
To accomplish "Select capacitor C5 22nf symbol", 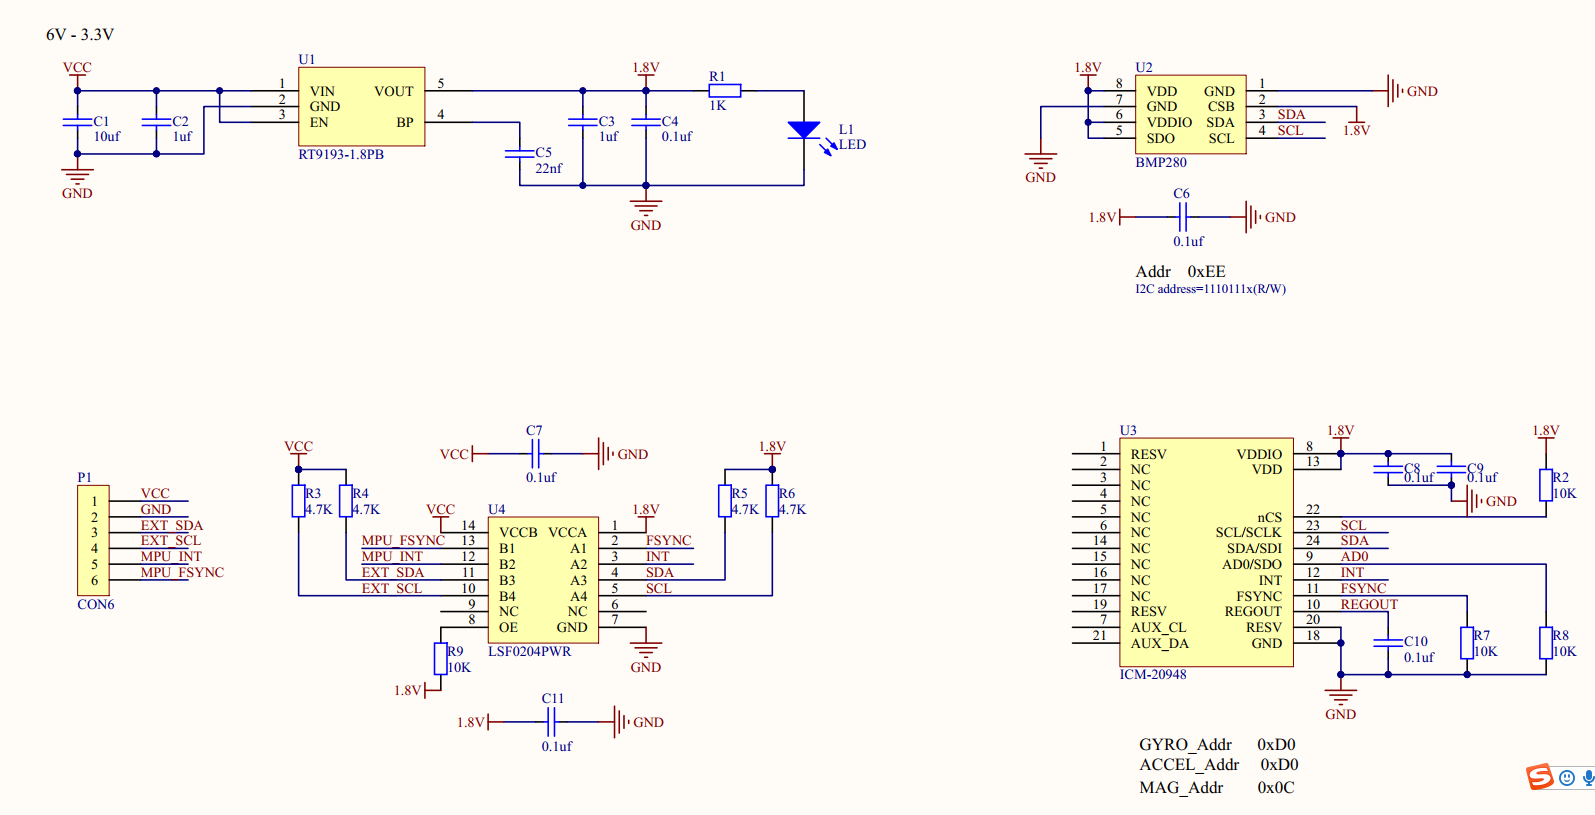I will coord(520,153).
